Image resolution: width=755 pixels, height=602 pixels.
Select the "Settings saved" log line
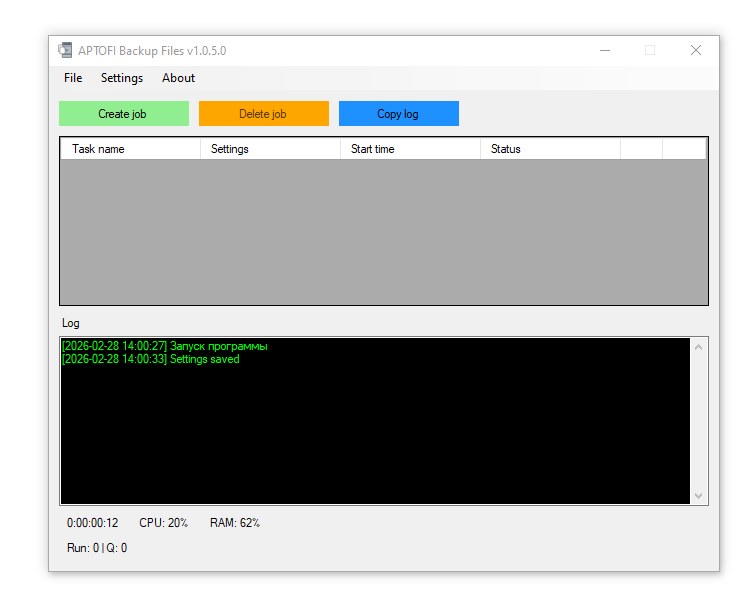click(151, 359)
